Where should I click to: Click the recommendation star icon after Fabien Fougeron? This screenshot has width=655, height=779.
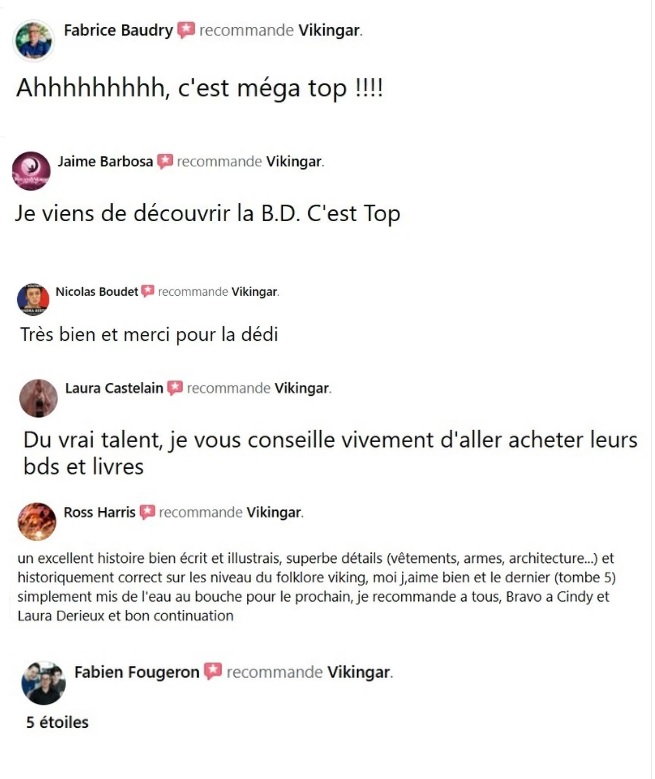[x=213, y=672]
